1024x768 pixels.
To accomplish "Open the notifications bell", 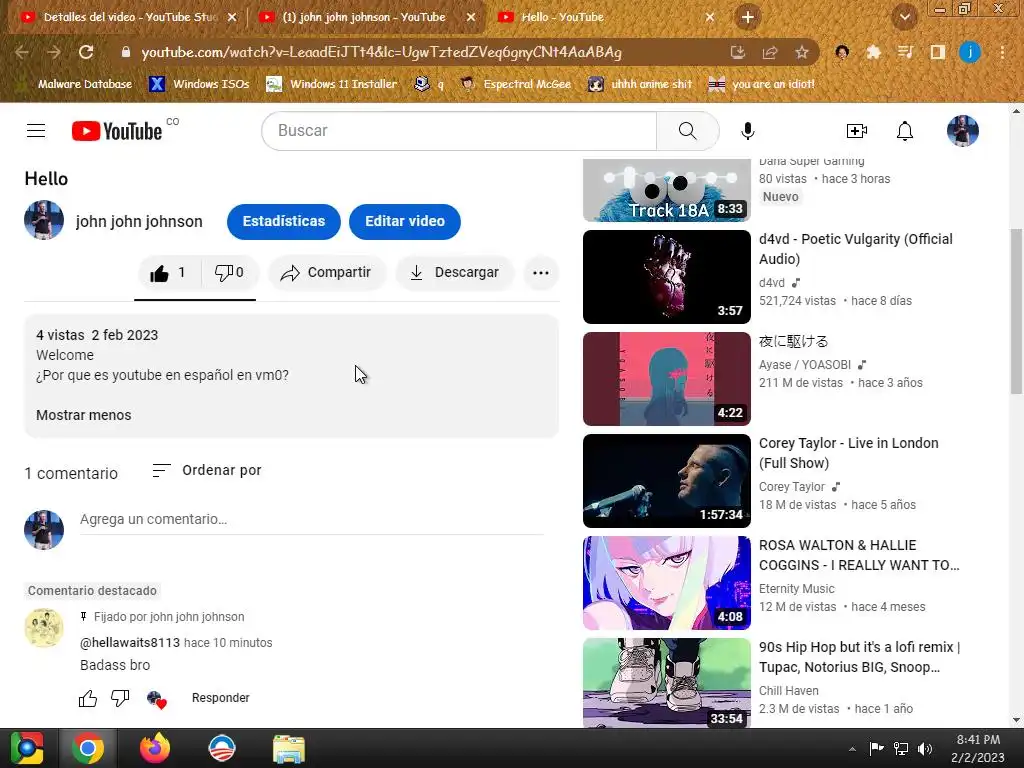I will (x=904, y=131).
